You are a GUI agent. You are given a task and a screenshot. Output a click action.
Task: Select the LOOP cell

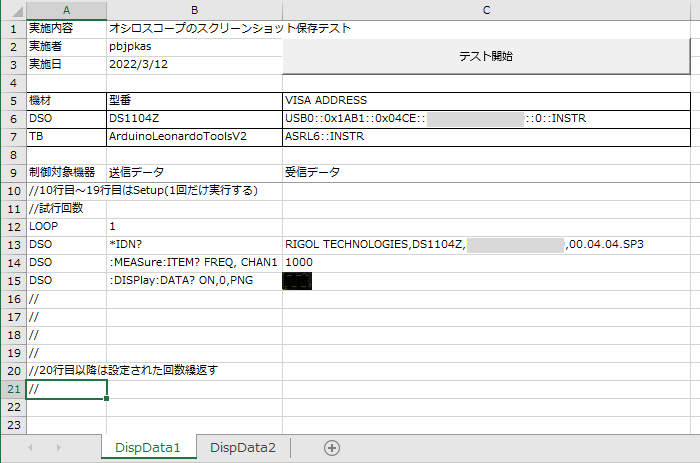(x=67, y=227)
